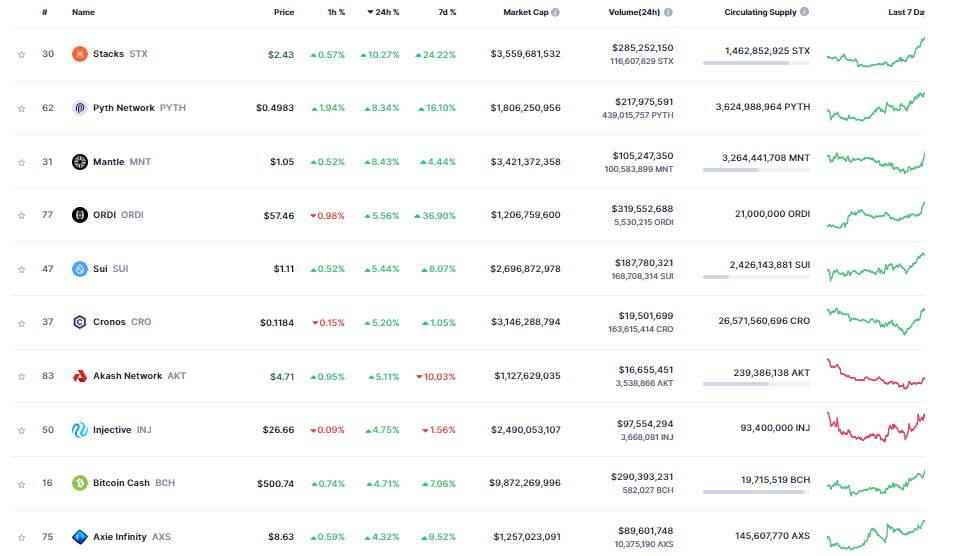
Task: Toggle the Axie Infinity watchlist star
Action: tap(22, 538)
